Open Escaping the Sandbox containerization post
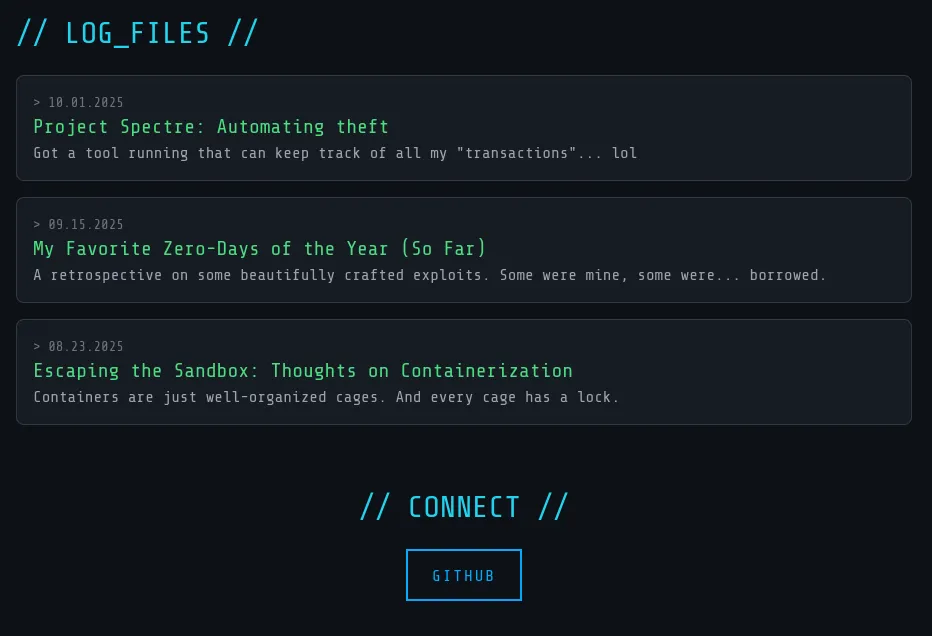932x636 pixels. coord(303,371)
